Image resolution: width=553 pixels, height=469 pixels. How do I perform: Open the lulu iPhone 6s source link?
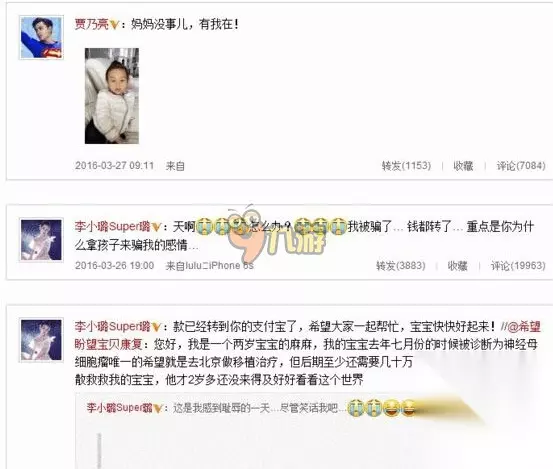[x=209, y=266]
